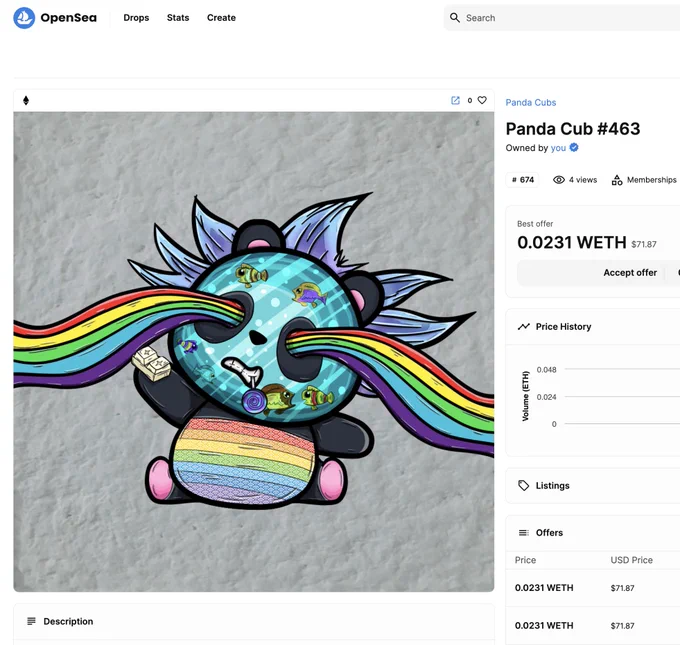Click the blue verified badge icon
Viewport: 680px width, 645px height.
tap(574, 147)
